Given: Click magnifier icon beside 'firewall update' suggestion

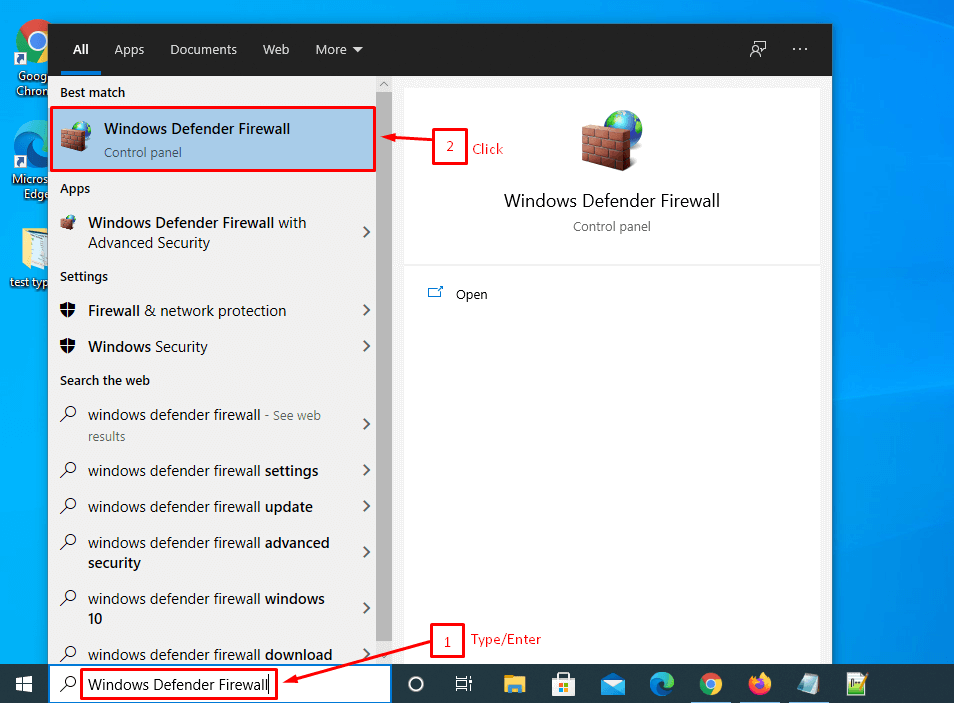Looking at the screenshot, I should click(x=68, y=506).
